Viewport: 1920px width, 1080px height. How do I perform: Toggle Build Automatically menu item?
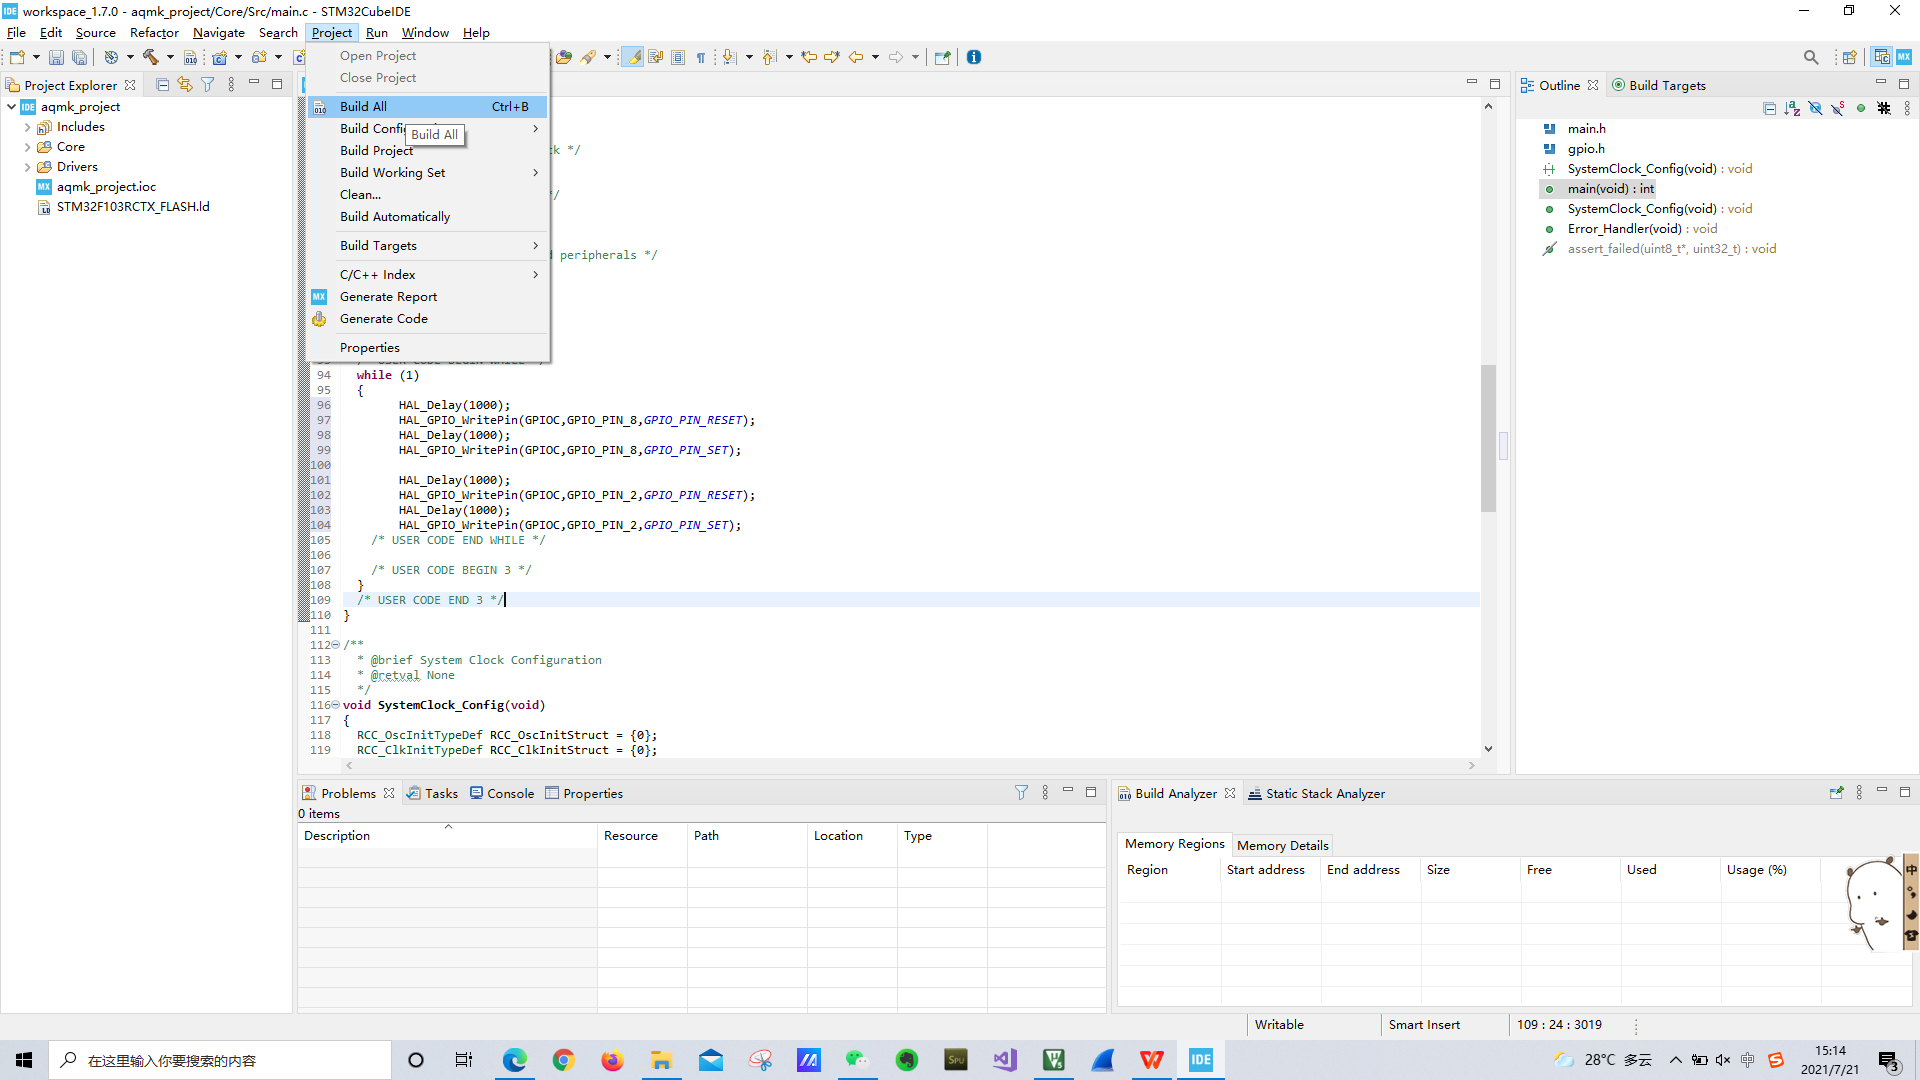coord(428,217)
